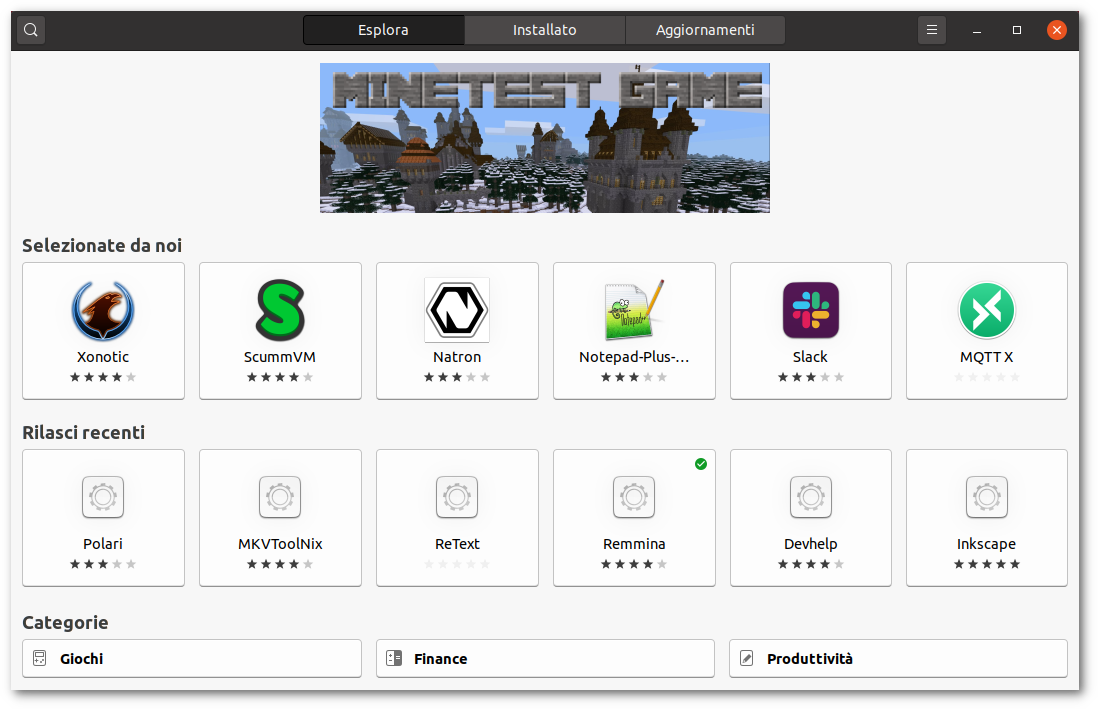Image resolution: width=1098 pixels, height=709 pixels.
Task: Close the window with orange button
Action: (1057, 30)
